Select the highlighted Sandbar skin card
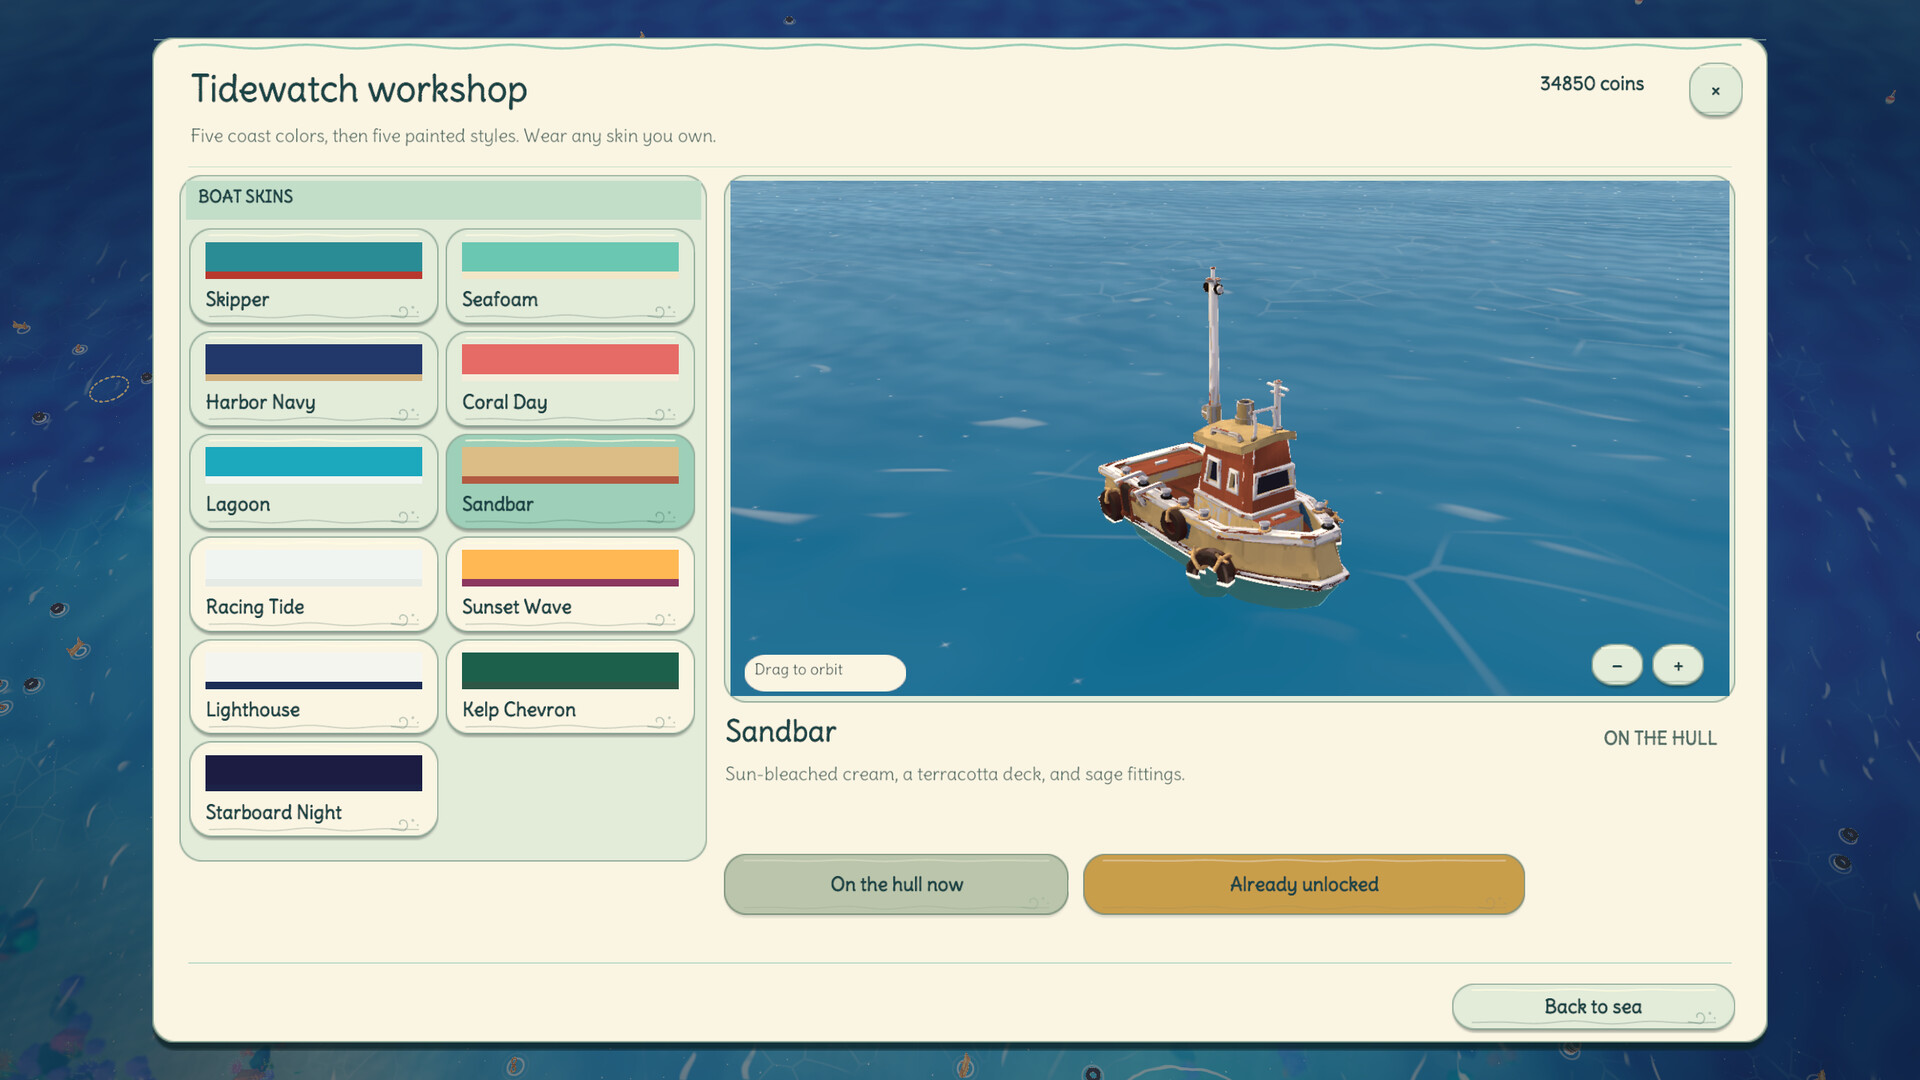1920x1080 pixels. click(x=570, y=482)
